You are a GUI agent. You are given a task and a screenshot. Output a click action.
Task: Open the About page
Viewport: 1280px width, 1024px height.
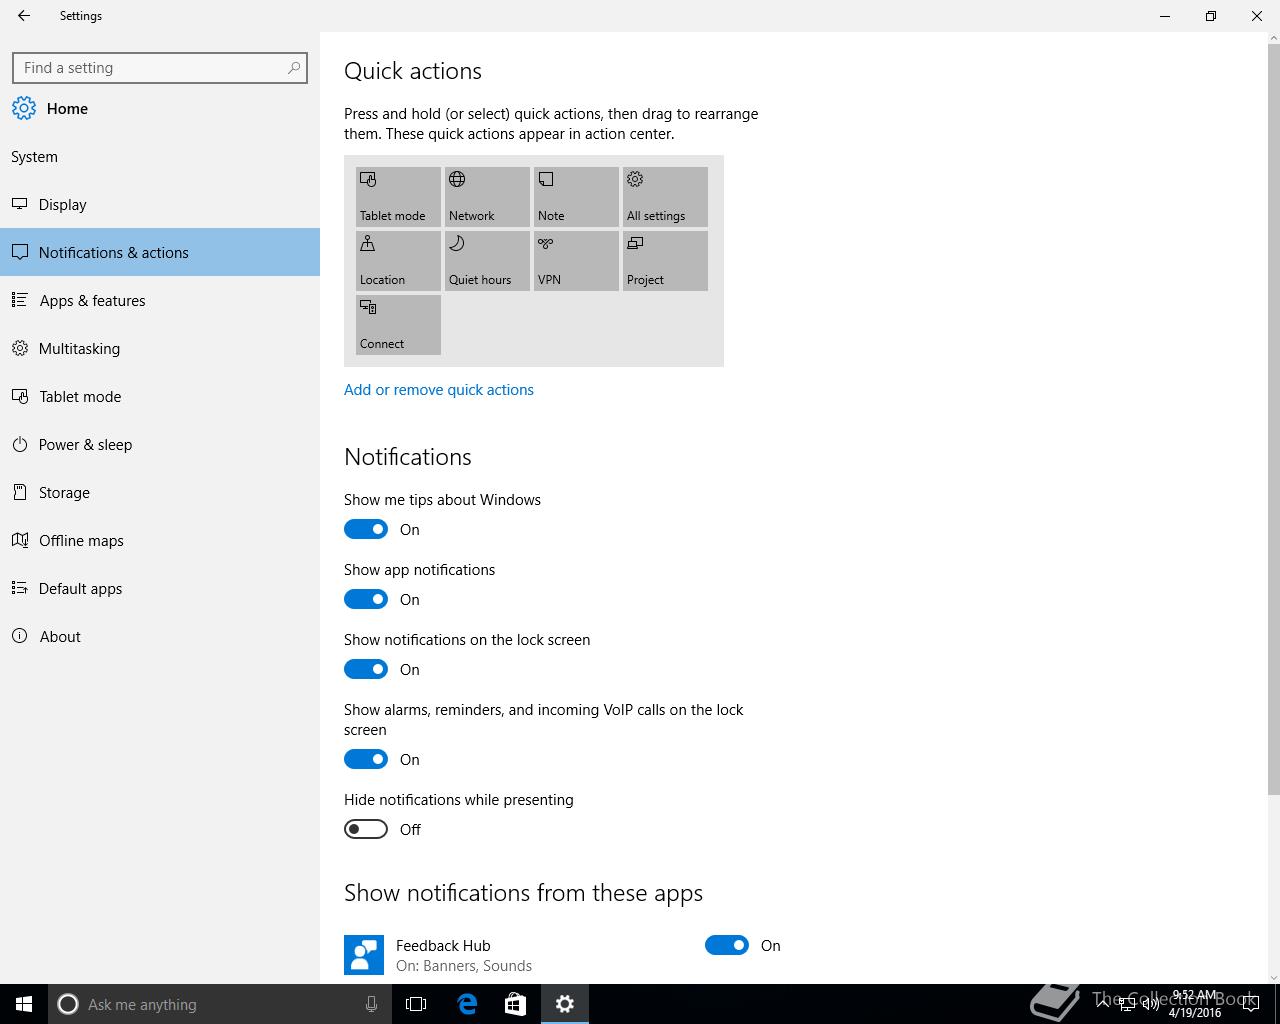pos(160,636)
